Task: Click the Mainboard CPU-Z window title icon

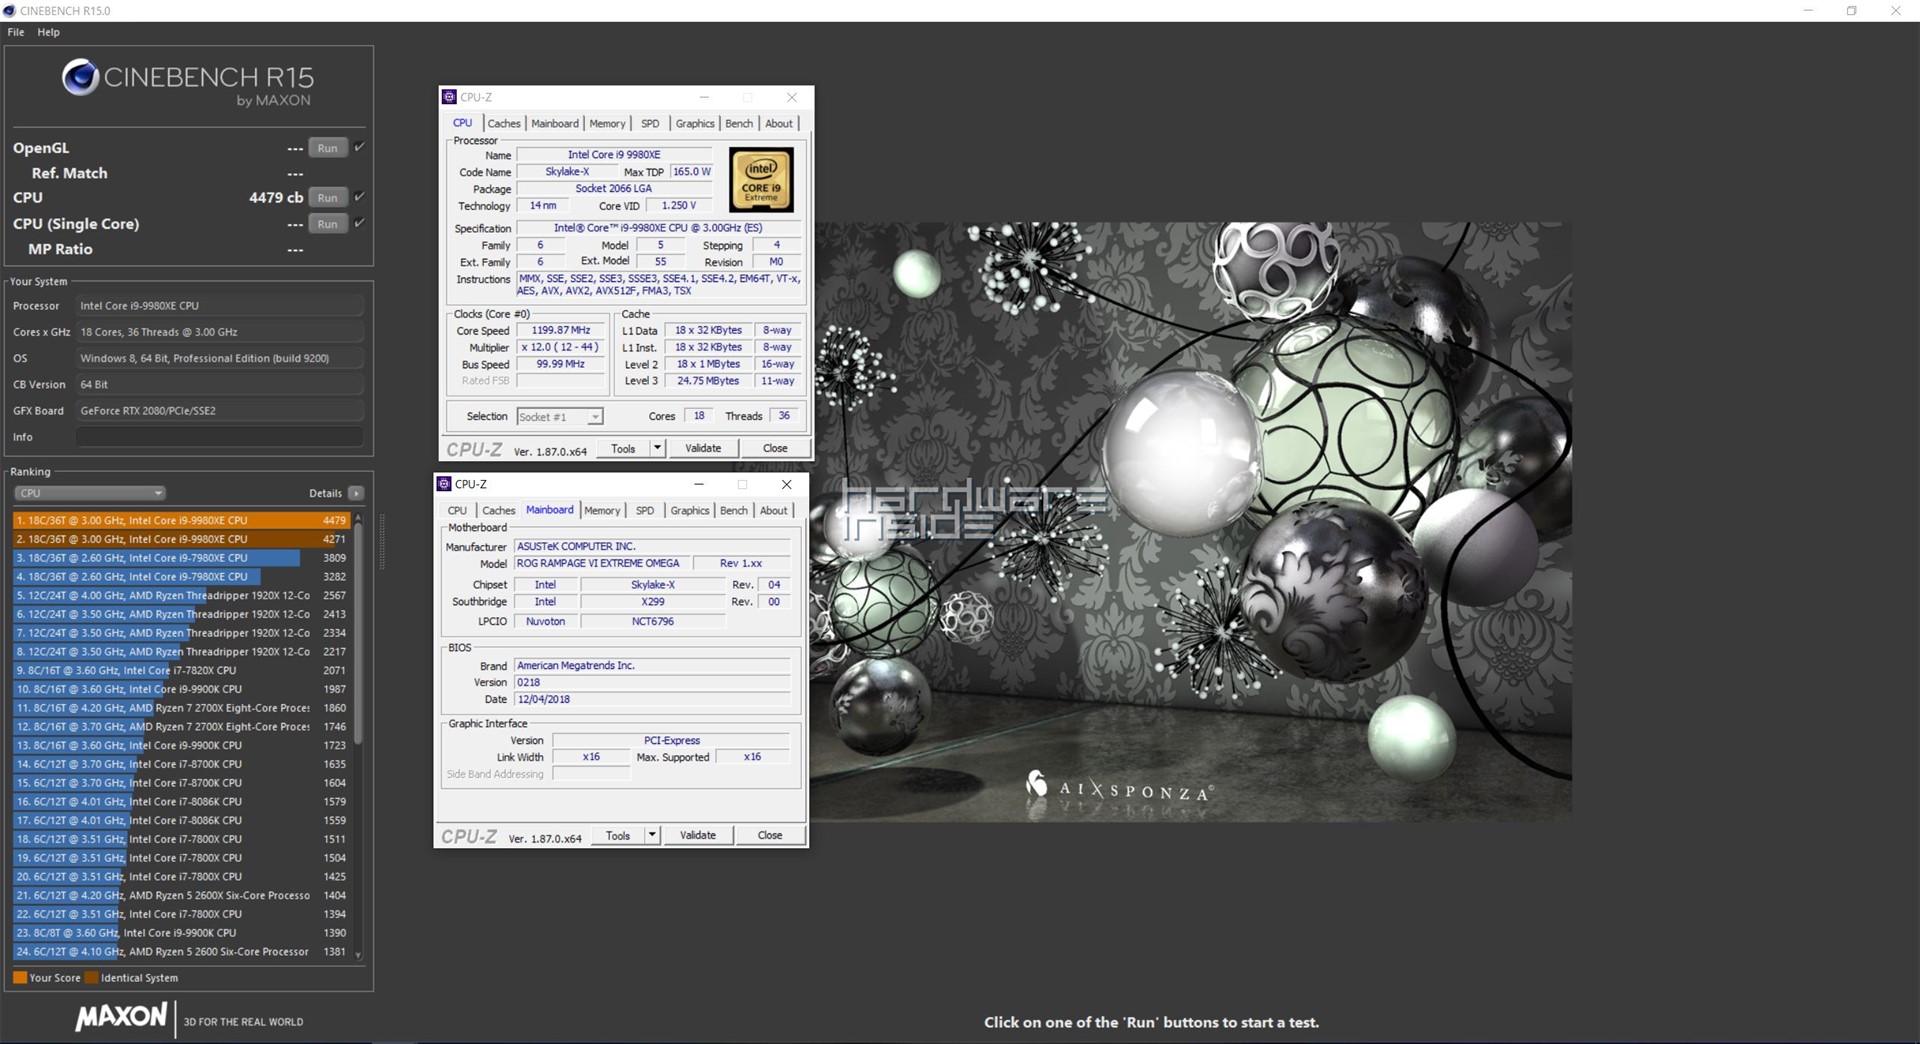Action: click(444, 484)
